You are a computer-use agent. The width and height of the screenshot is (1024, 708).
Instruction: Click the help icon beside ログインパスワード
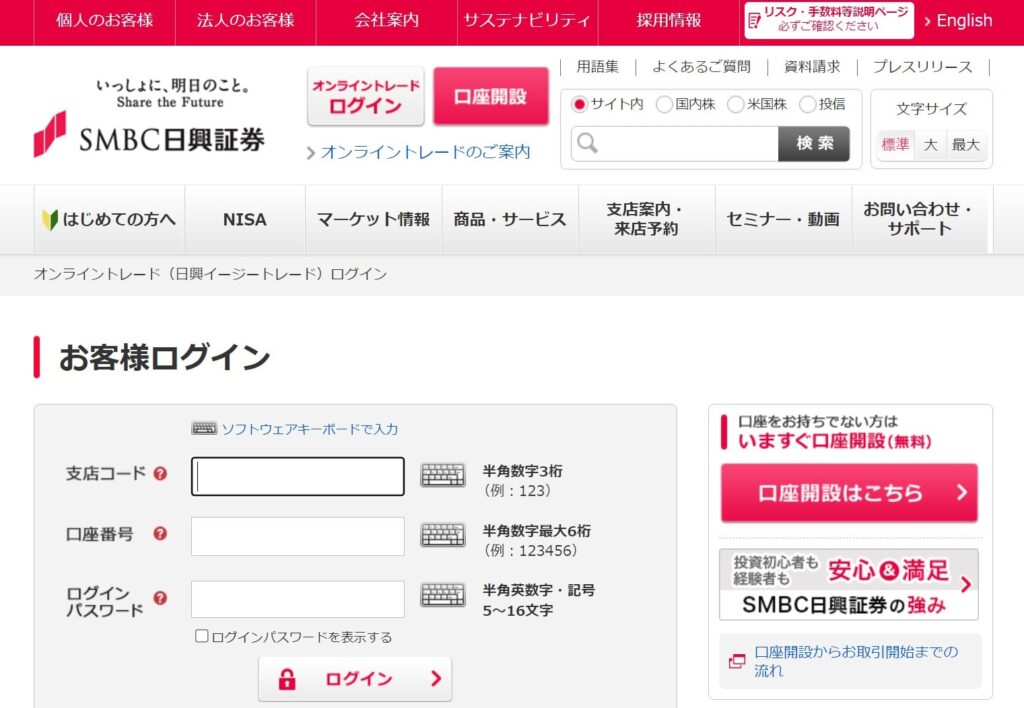pyautogui.click(x=160, y=598)
